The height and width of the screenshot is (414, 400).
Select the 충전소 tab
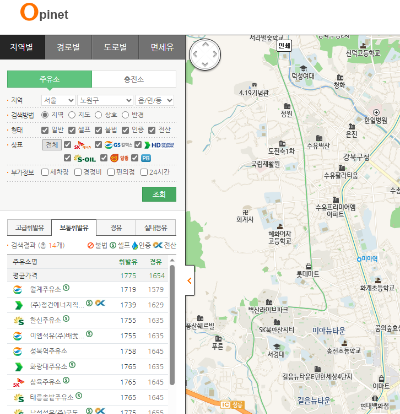(x=134, y=79)
